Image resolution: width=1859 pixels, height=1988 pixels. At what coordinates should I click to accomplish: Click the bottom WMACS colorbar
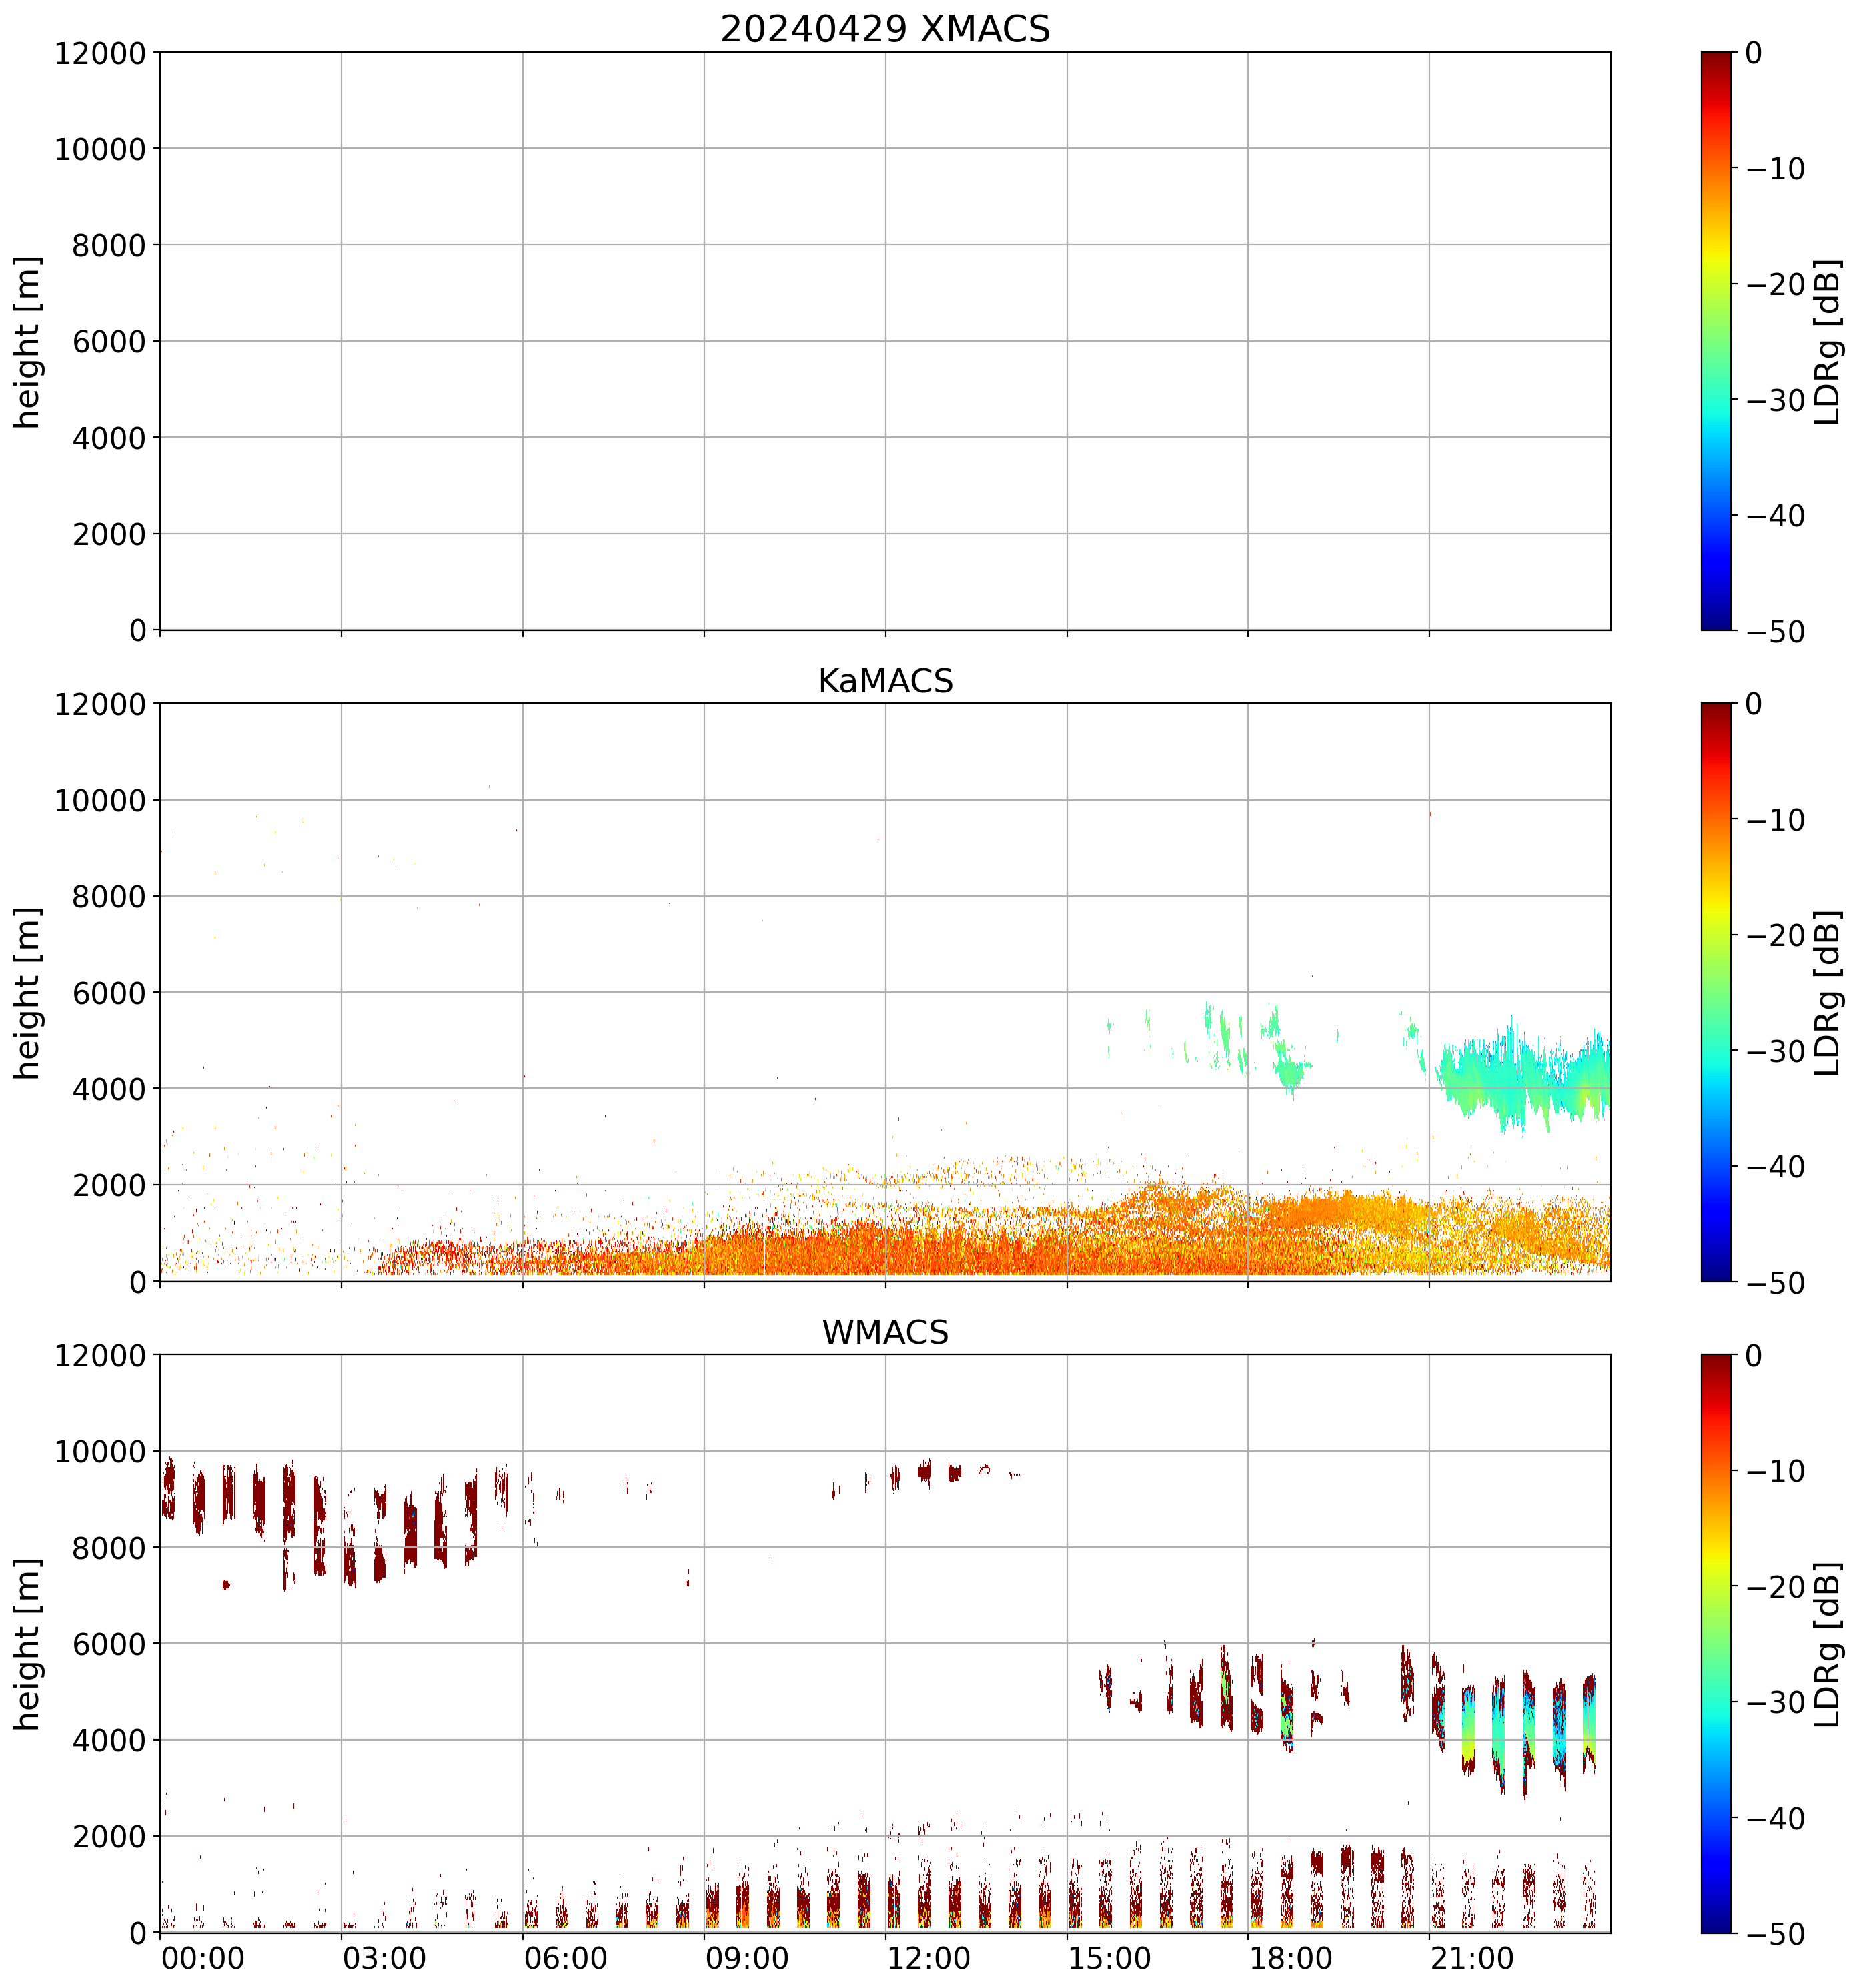pyautogui.click(x=1715, y=1643)
